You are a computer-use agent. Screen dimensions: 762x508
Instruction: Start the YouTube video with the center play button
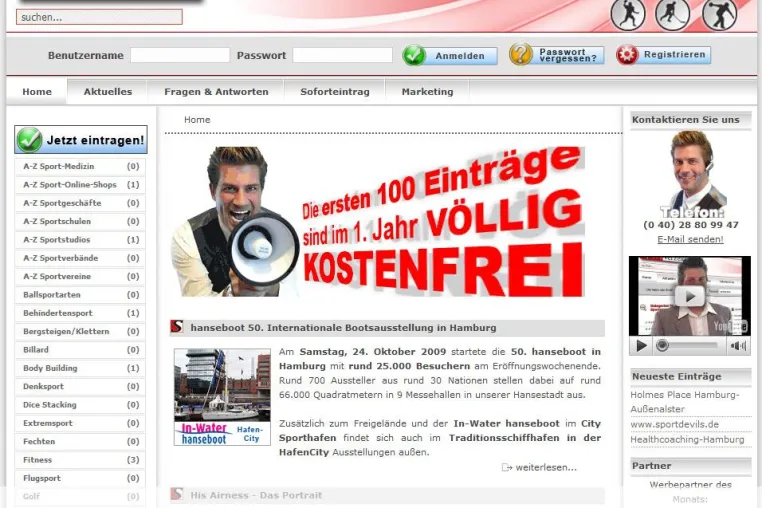point(690,296)
